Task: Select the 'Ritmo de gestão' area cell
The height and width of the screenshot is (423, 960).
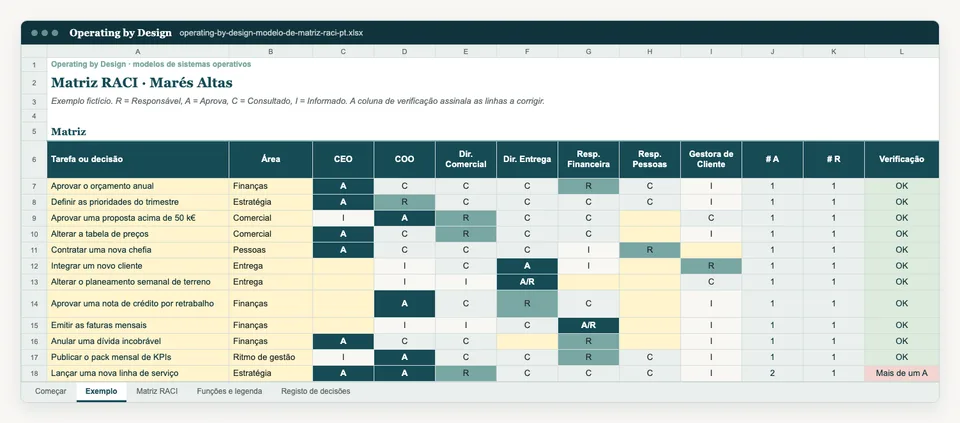Action: coord(271,357)
